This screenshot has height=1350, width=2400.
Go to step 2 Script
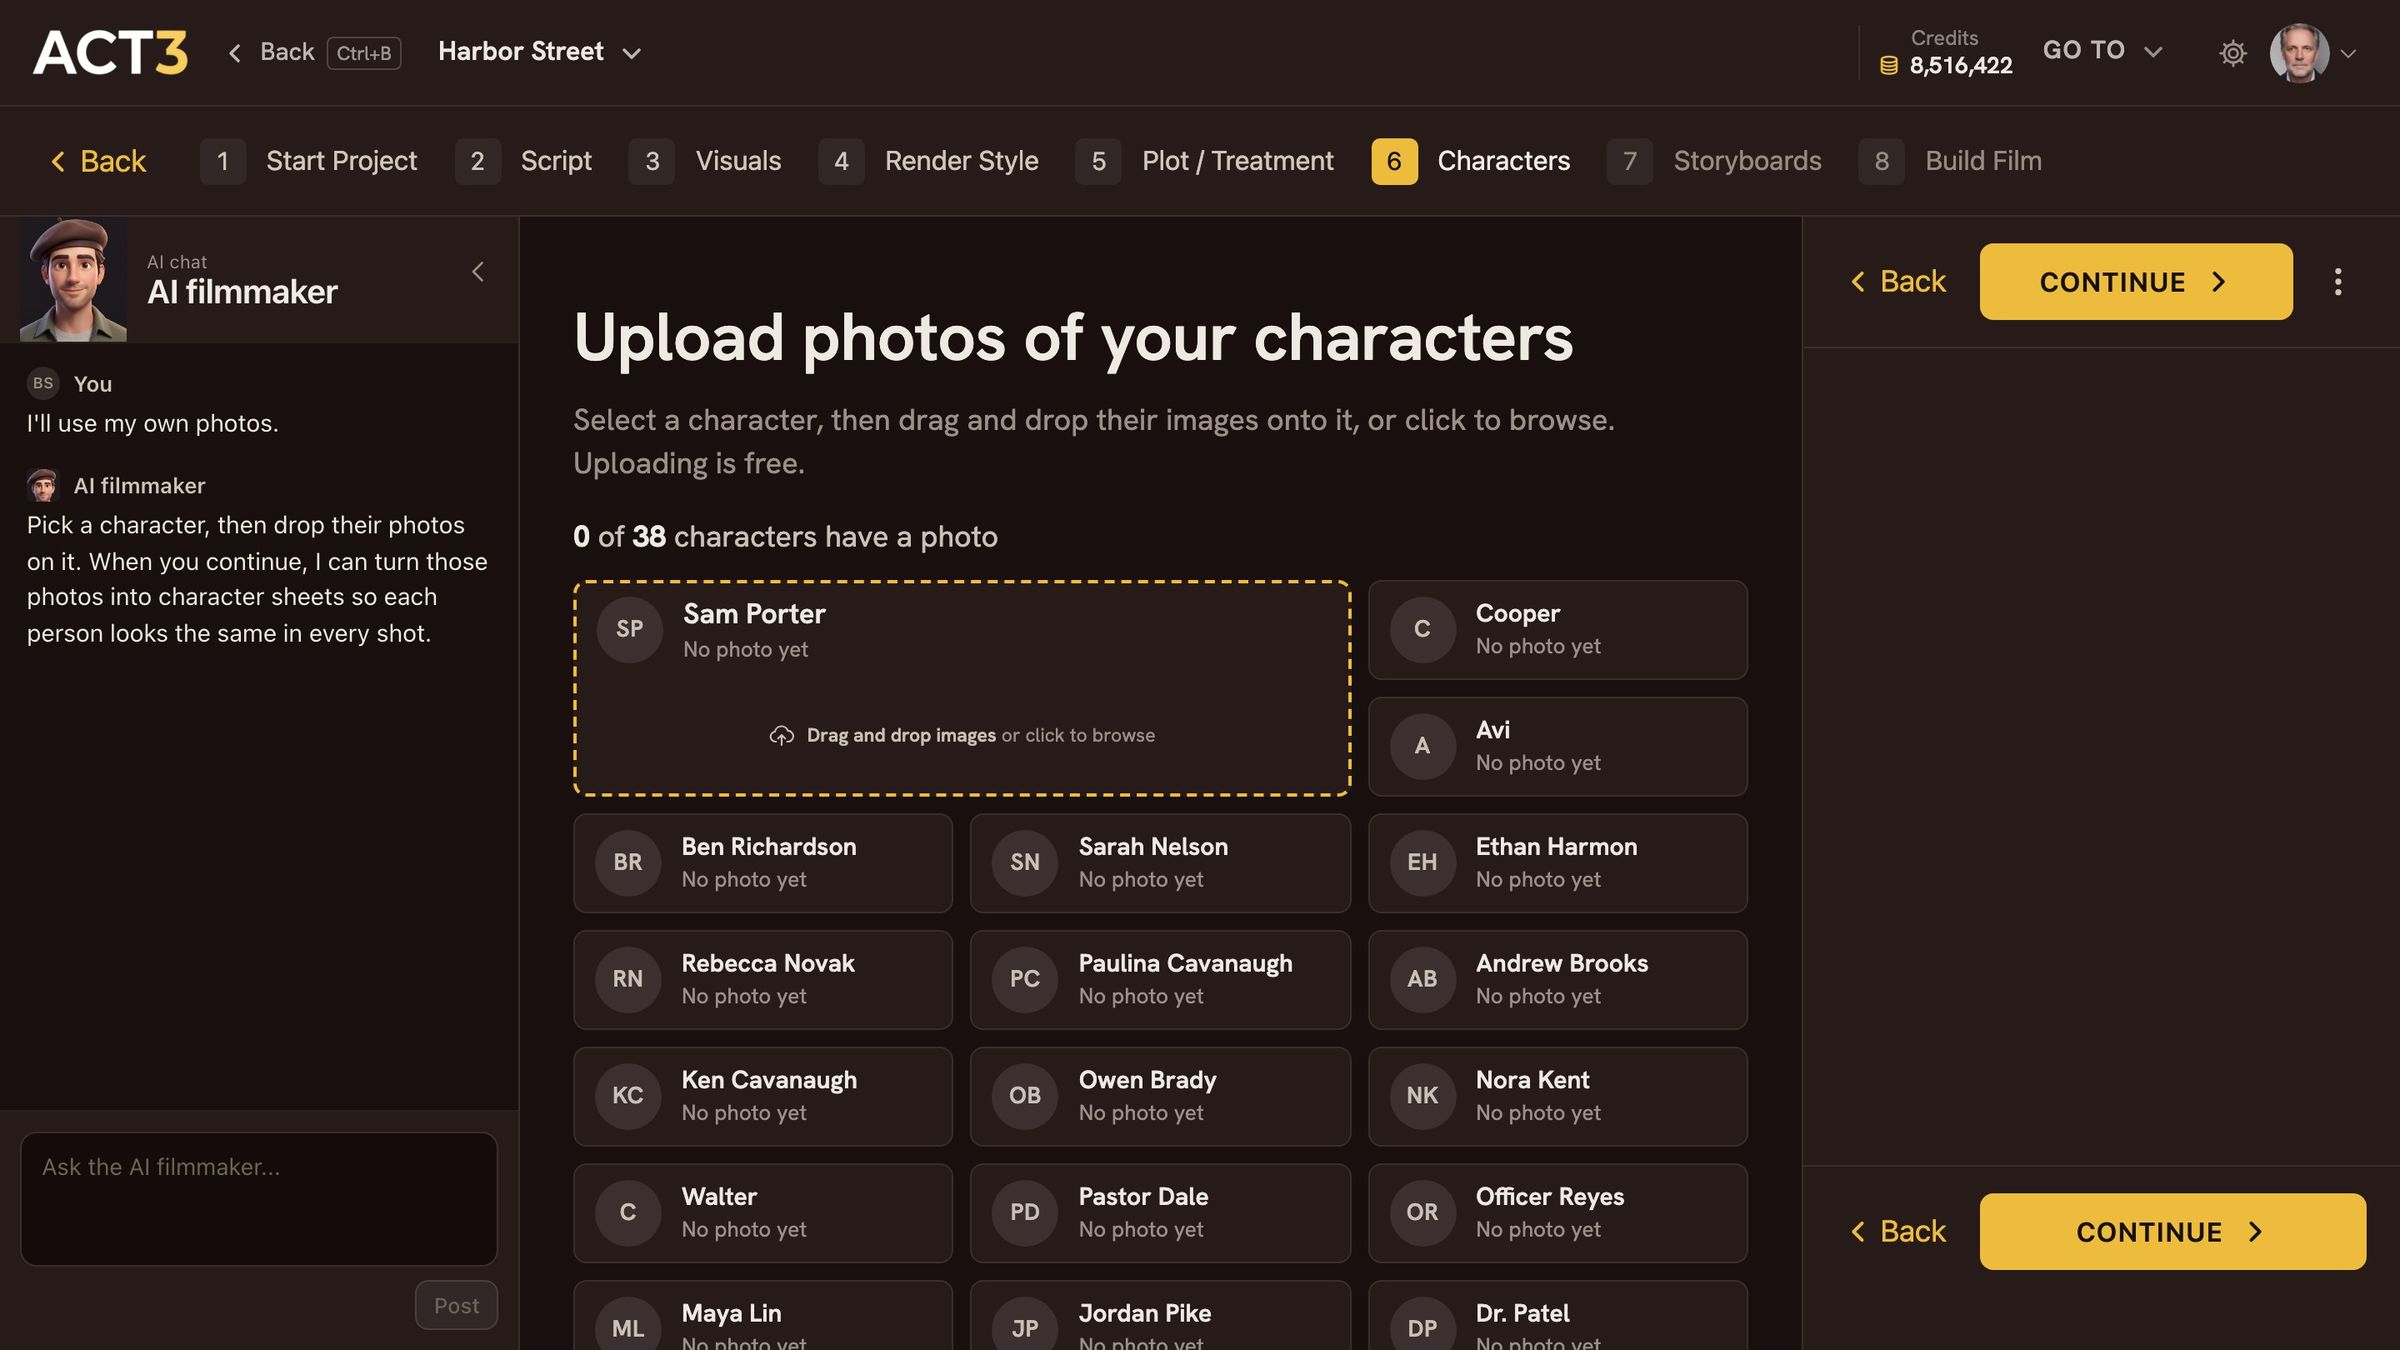(x=523, y=161)
